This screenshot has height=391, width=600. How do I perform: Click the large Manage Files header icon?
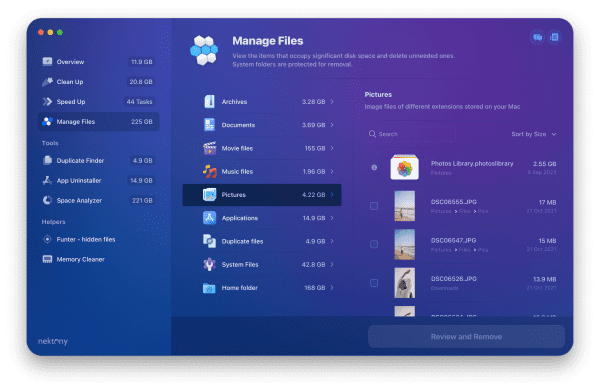click(x=204, y=51)
